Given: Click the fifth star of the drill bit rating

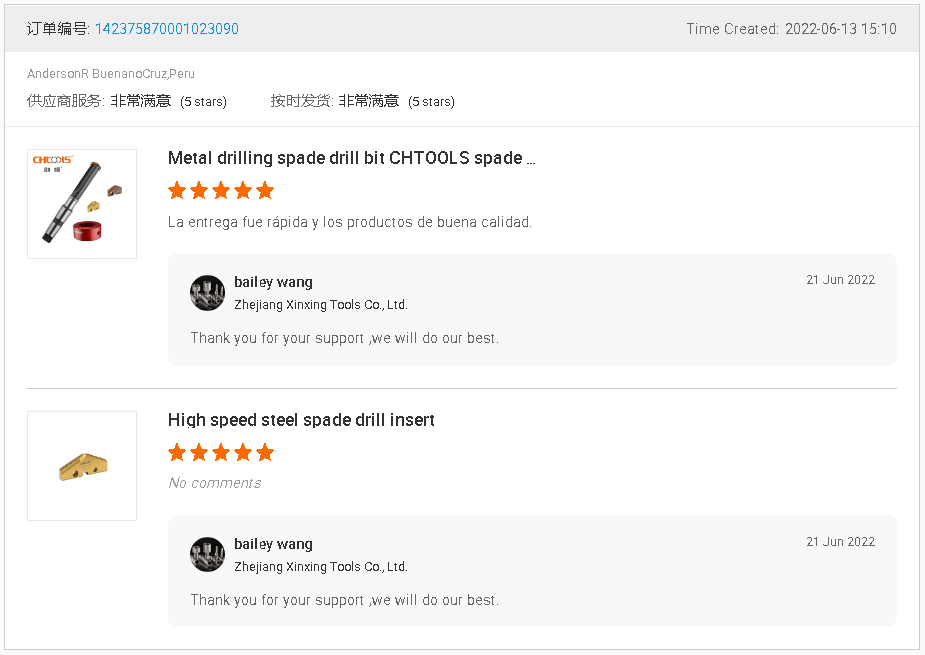Looking at the screenshot, I should coord(265,190).
